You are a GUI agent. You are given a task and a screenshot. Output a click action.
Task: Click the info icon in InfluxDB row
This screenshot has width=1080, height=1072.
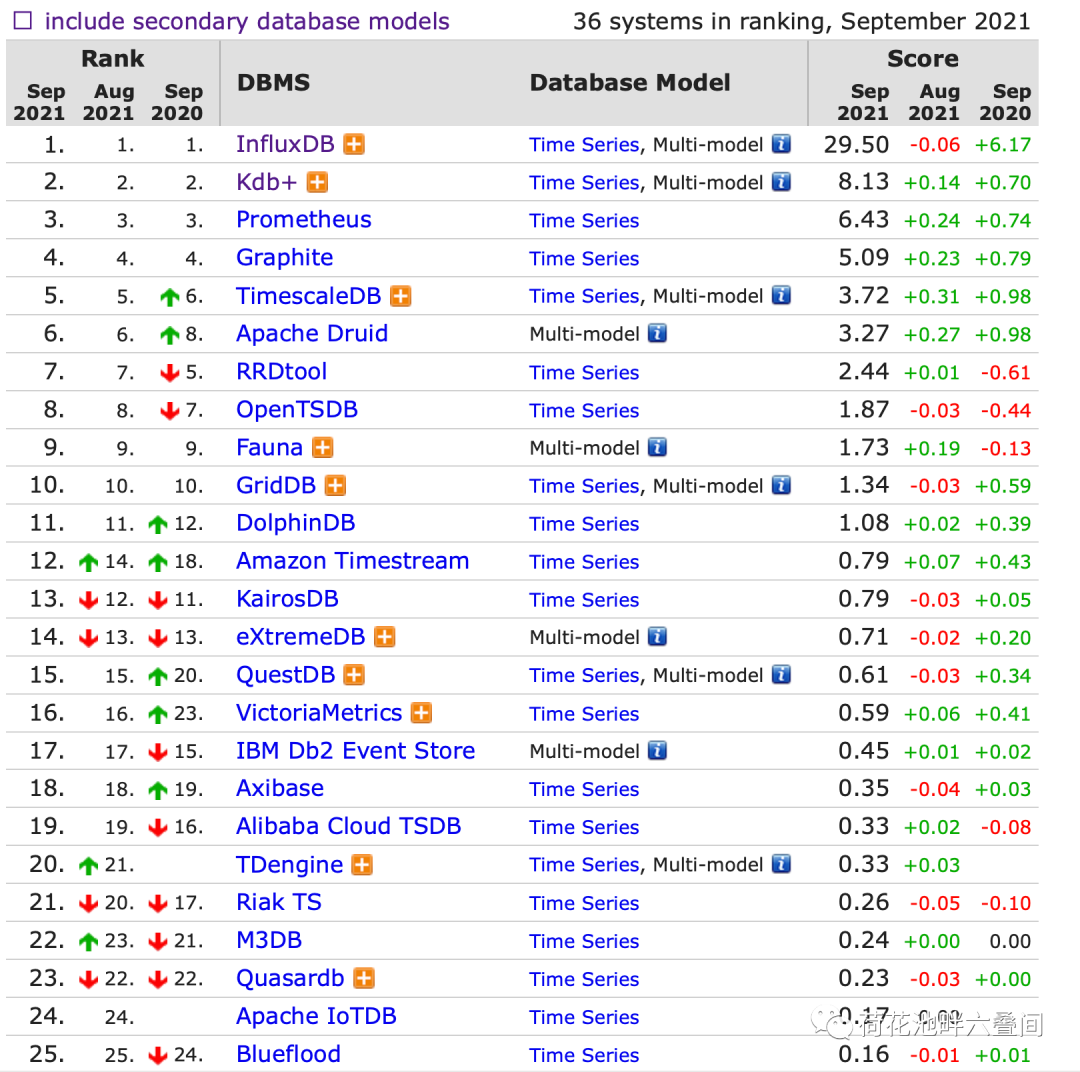pyautogui.click(x=781, y=144)
